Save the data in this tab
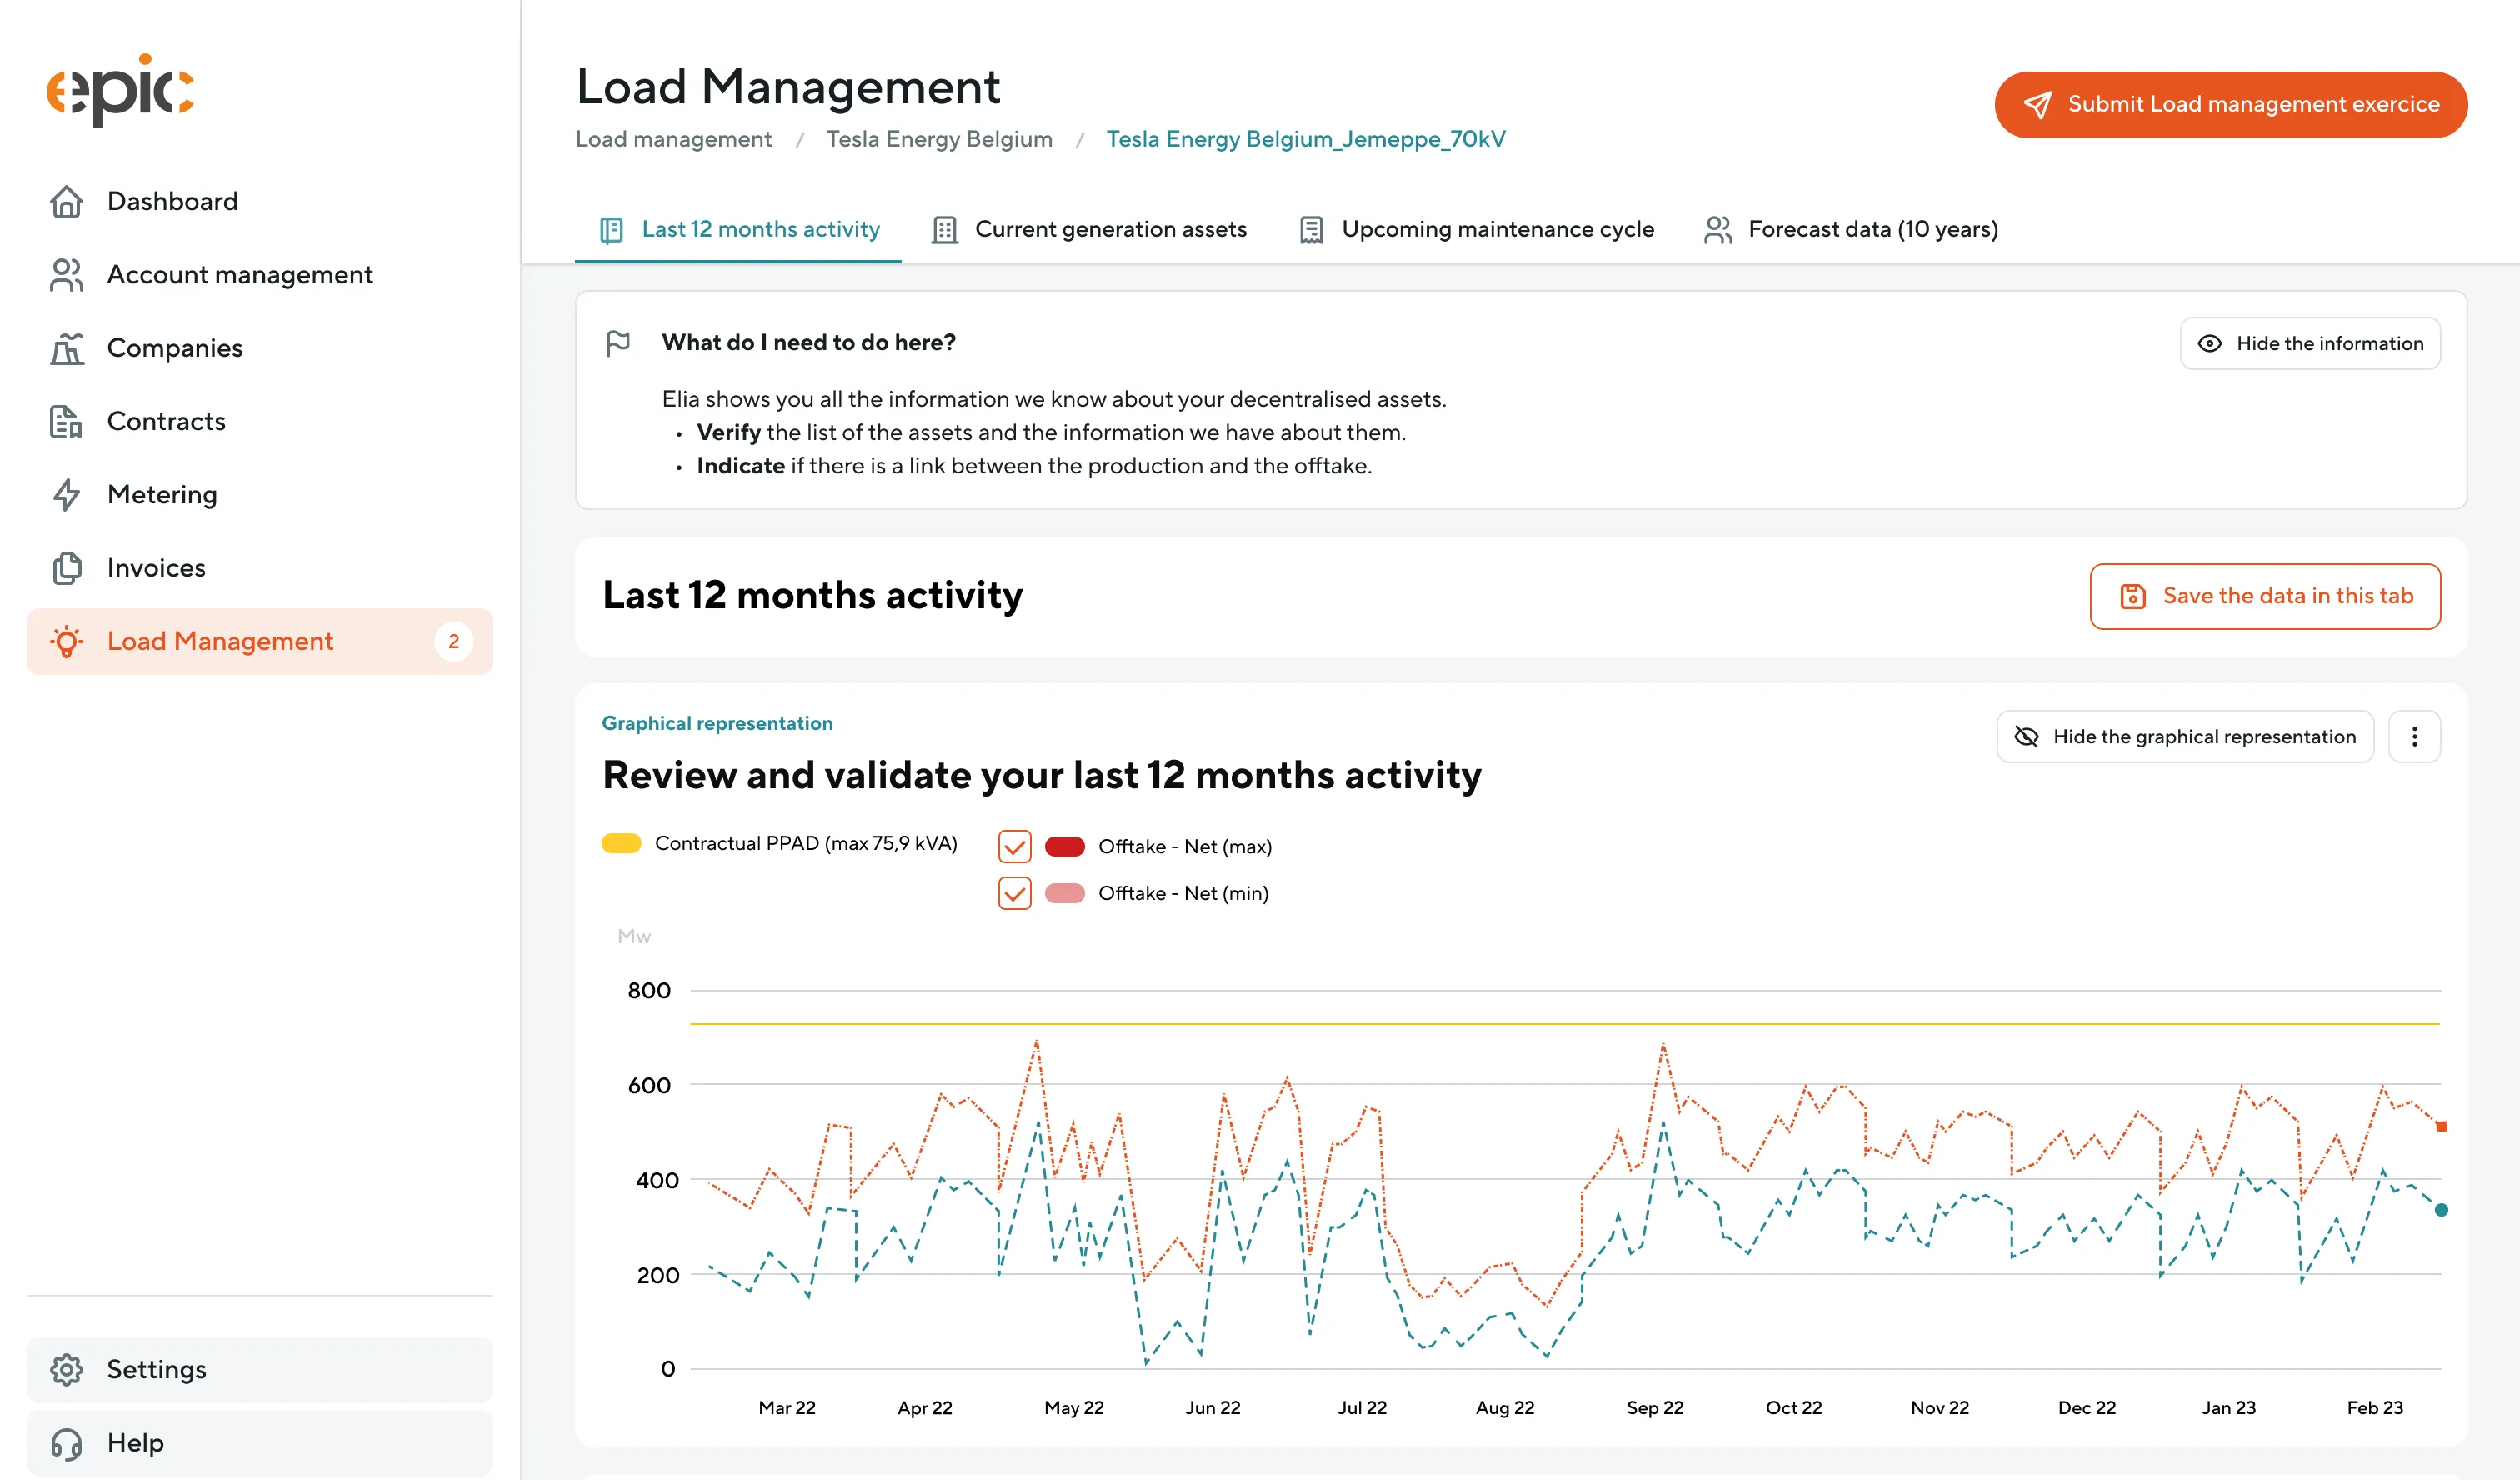The height and width of the screenshot is (1480, 2520). 2265,597
